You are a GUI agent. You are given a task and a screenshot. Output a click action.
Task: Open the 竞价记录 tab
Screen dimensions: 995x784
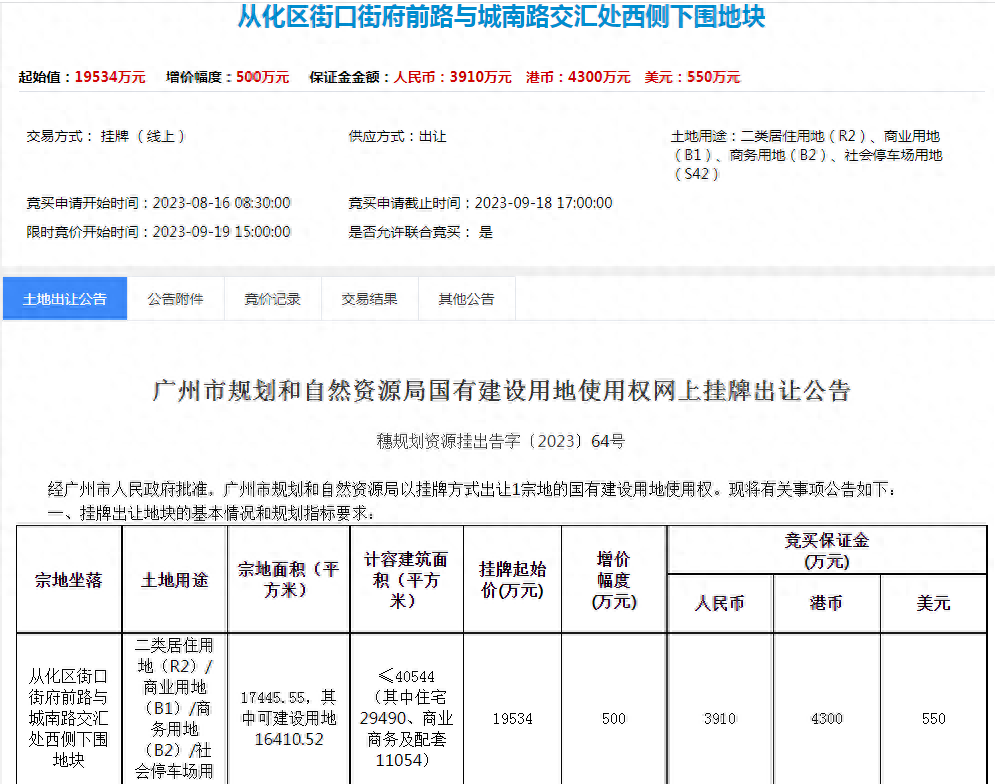pyautogui.click(x=272, y=298)
